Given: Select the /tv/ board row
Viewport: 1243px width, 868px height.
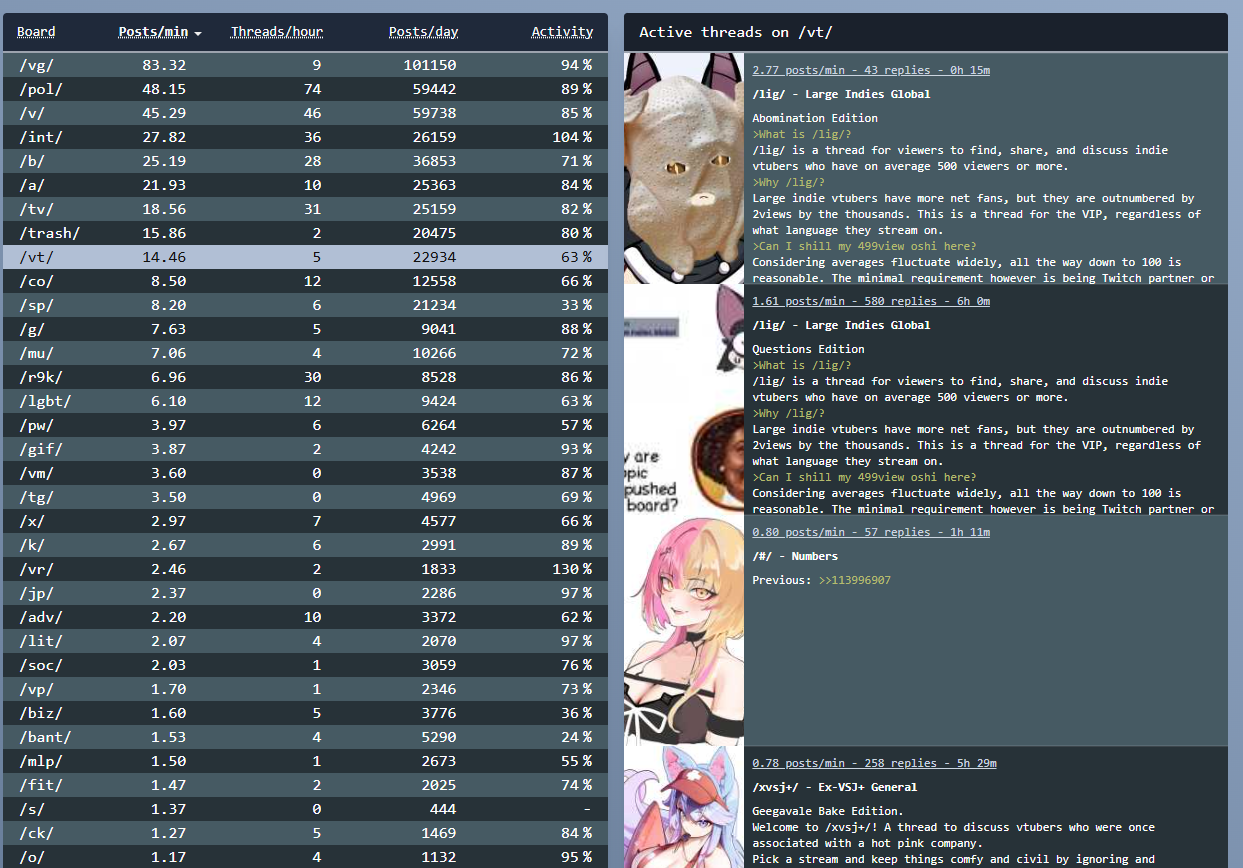Looking at the screenshot, I should (x=305, y=209).
